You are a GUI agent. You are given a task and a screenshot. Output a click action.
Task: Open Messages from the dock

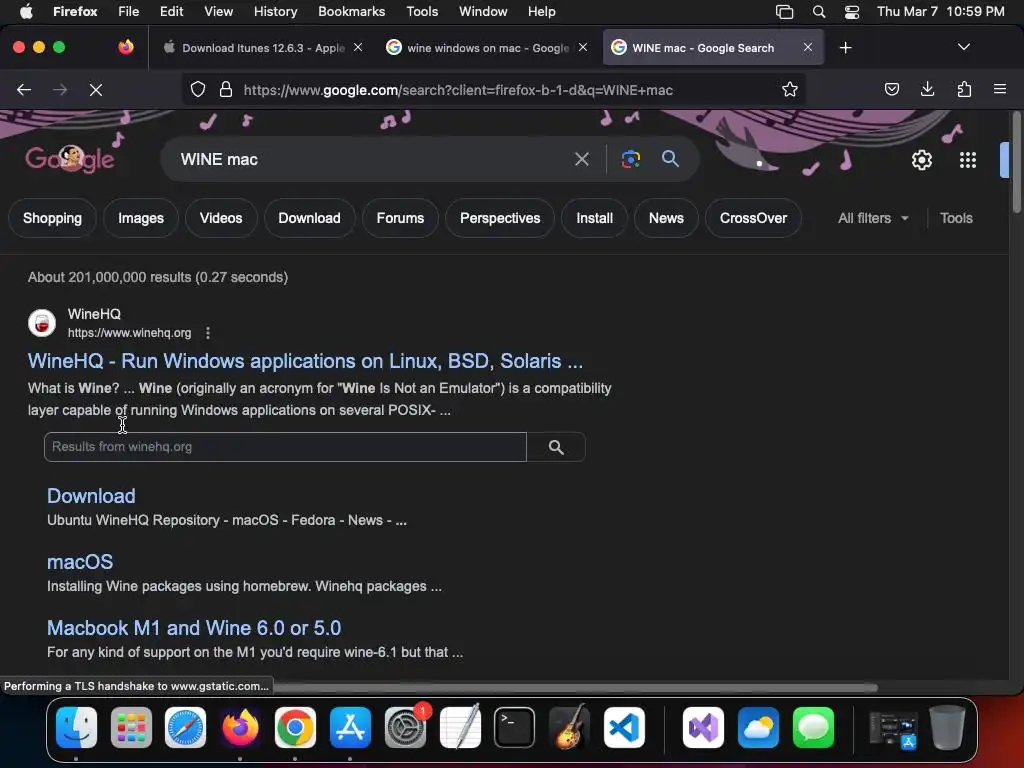[813, 727]
